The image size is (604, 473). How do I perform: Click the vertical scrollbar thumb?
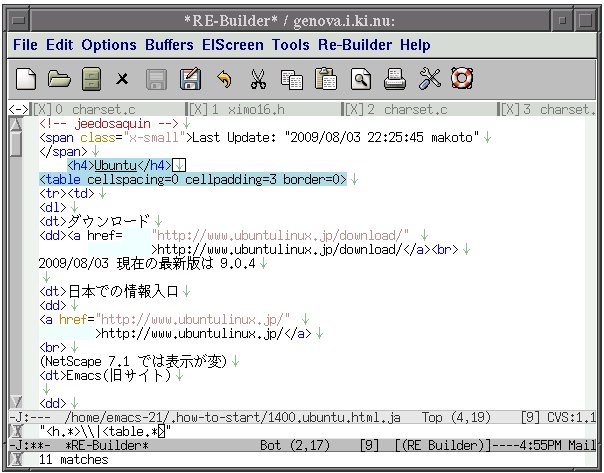pos(16,144)
